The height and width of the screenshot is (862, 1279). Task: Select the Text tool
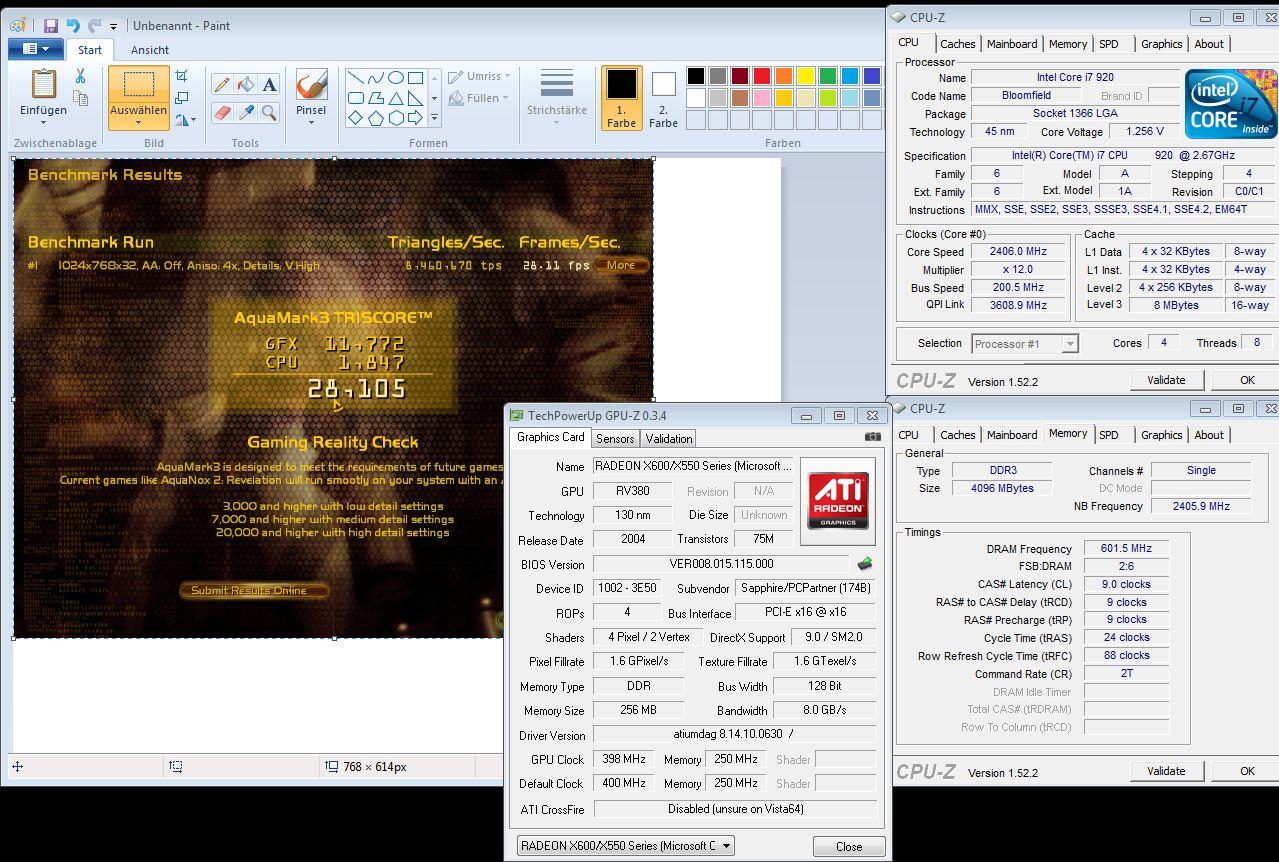coord(269,86)
